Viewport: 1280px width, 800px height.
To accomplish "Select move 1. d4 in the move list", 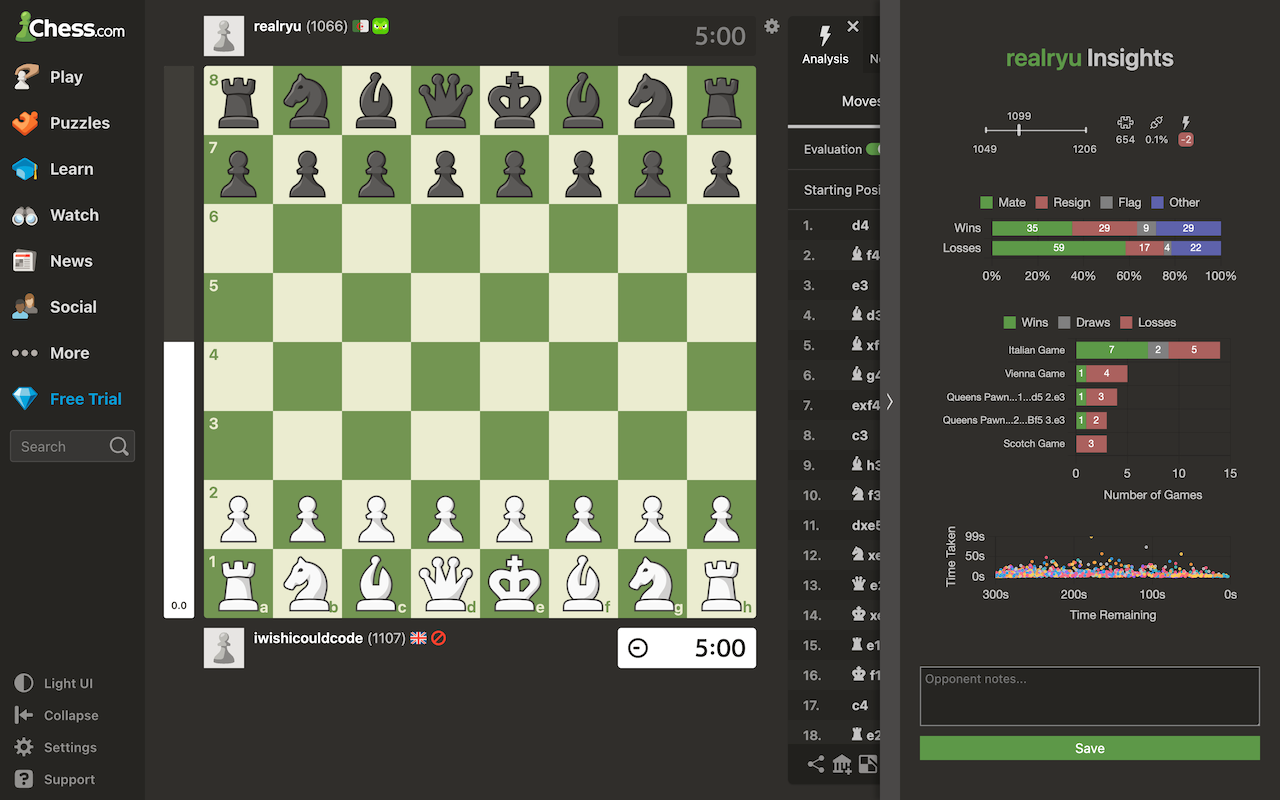I will click(x=860, y=225).
